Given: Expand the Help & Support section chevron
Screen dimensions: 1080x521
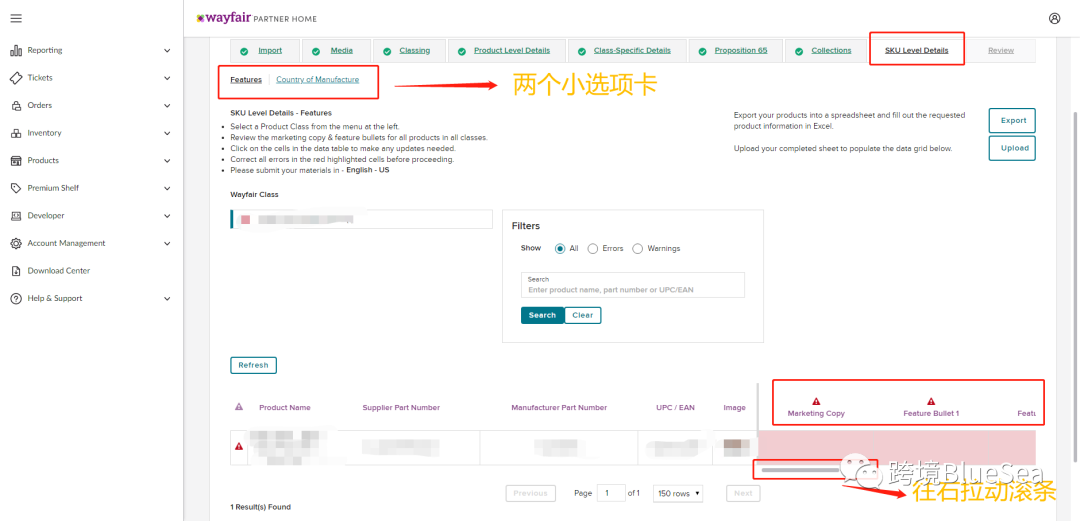Looking at the screenshot, I should [x=167, y=298].
